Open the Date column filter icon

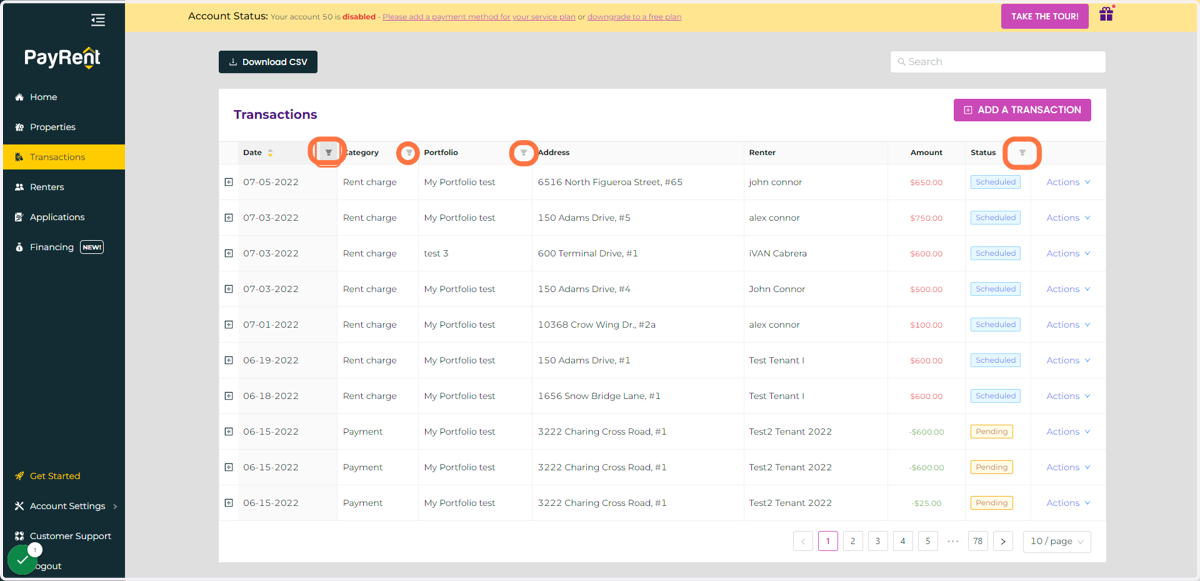pyautogui.click(x=328, y=153)
